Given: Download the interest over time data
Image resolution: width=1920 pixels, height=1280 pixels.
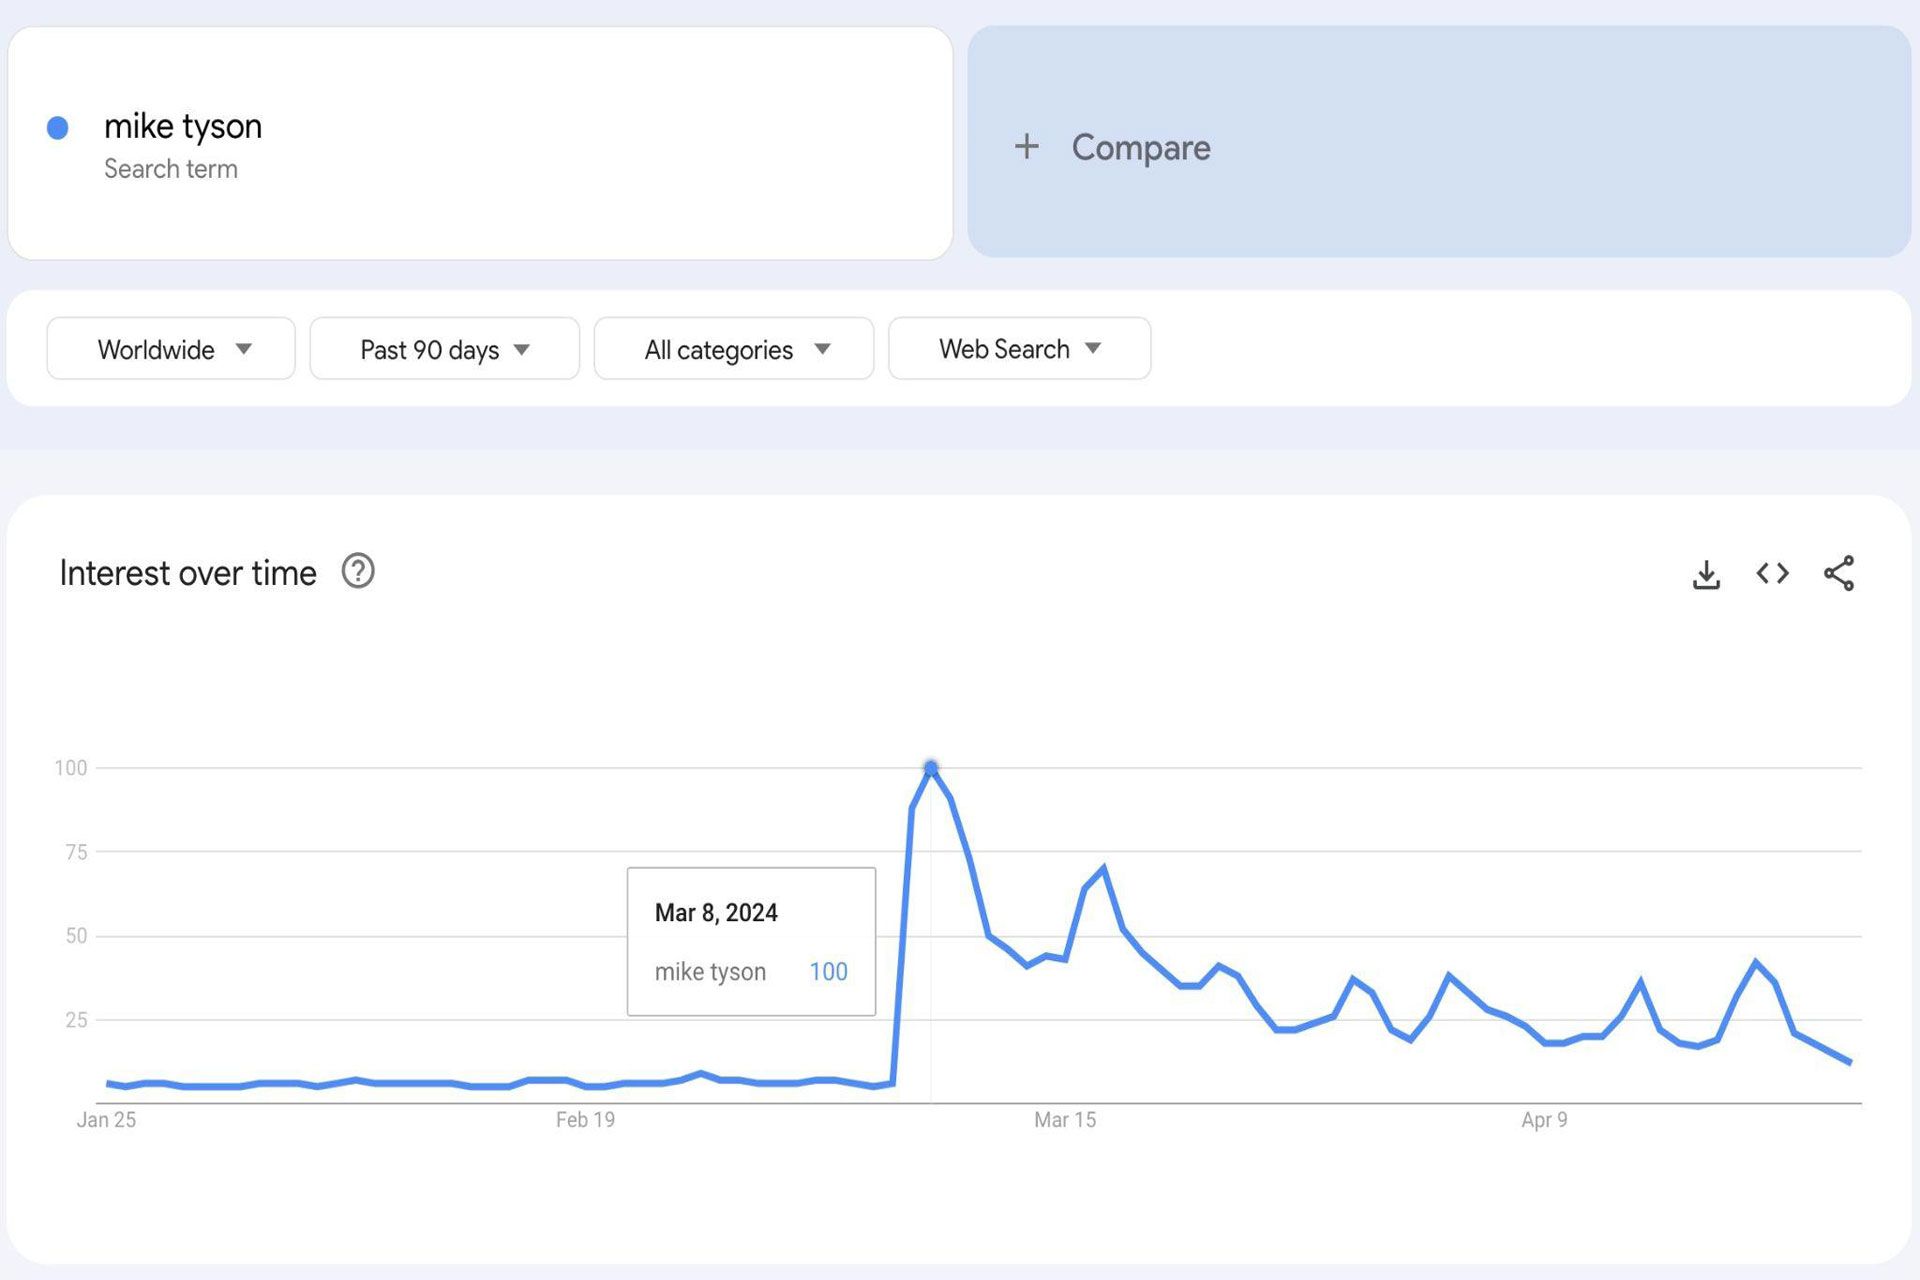Looking at the screenshot, I should (x=1706, y=574).
